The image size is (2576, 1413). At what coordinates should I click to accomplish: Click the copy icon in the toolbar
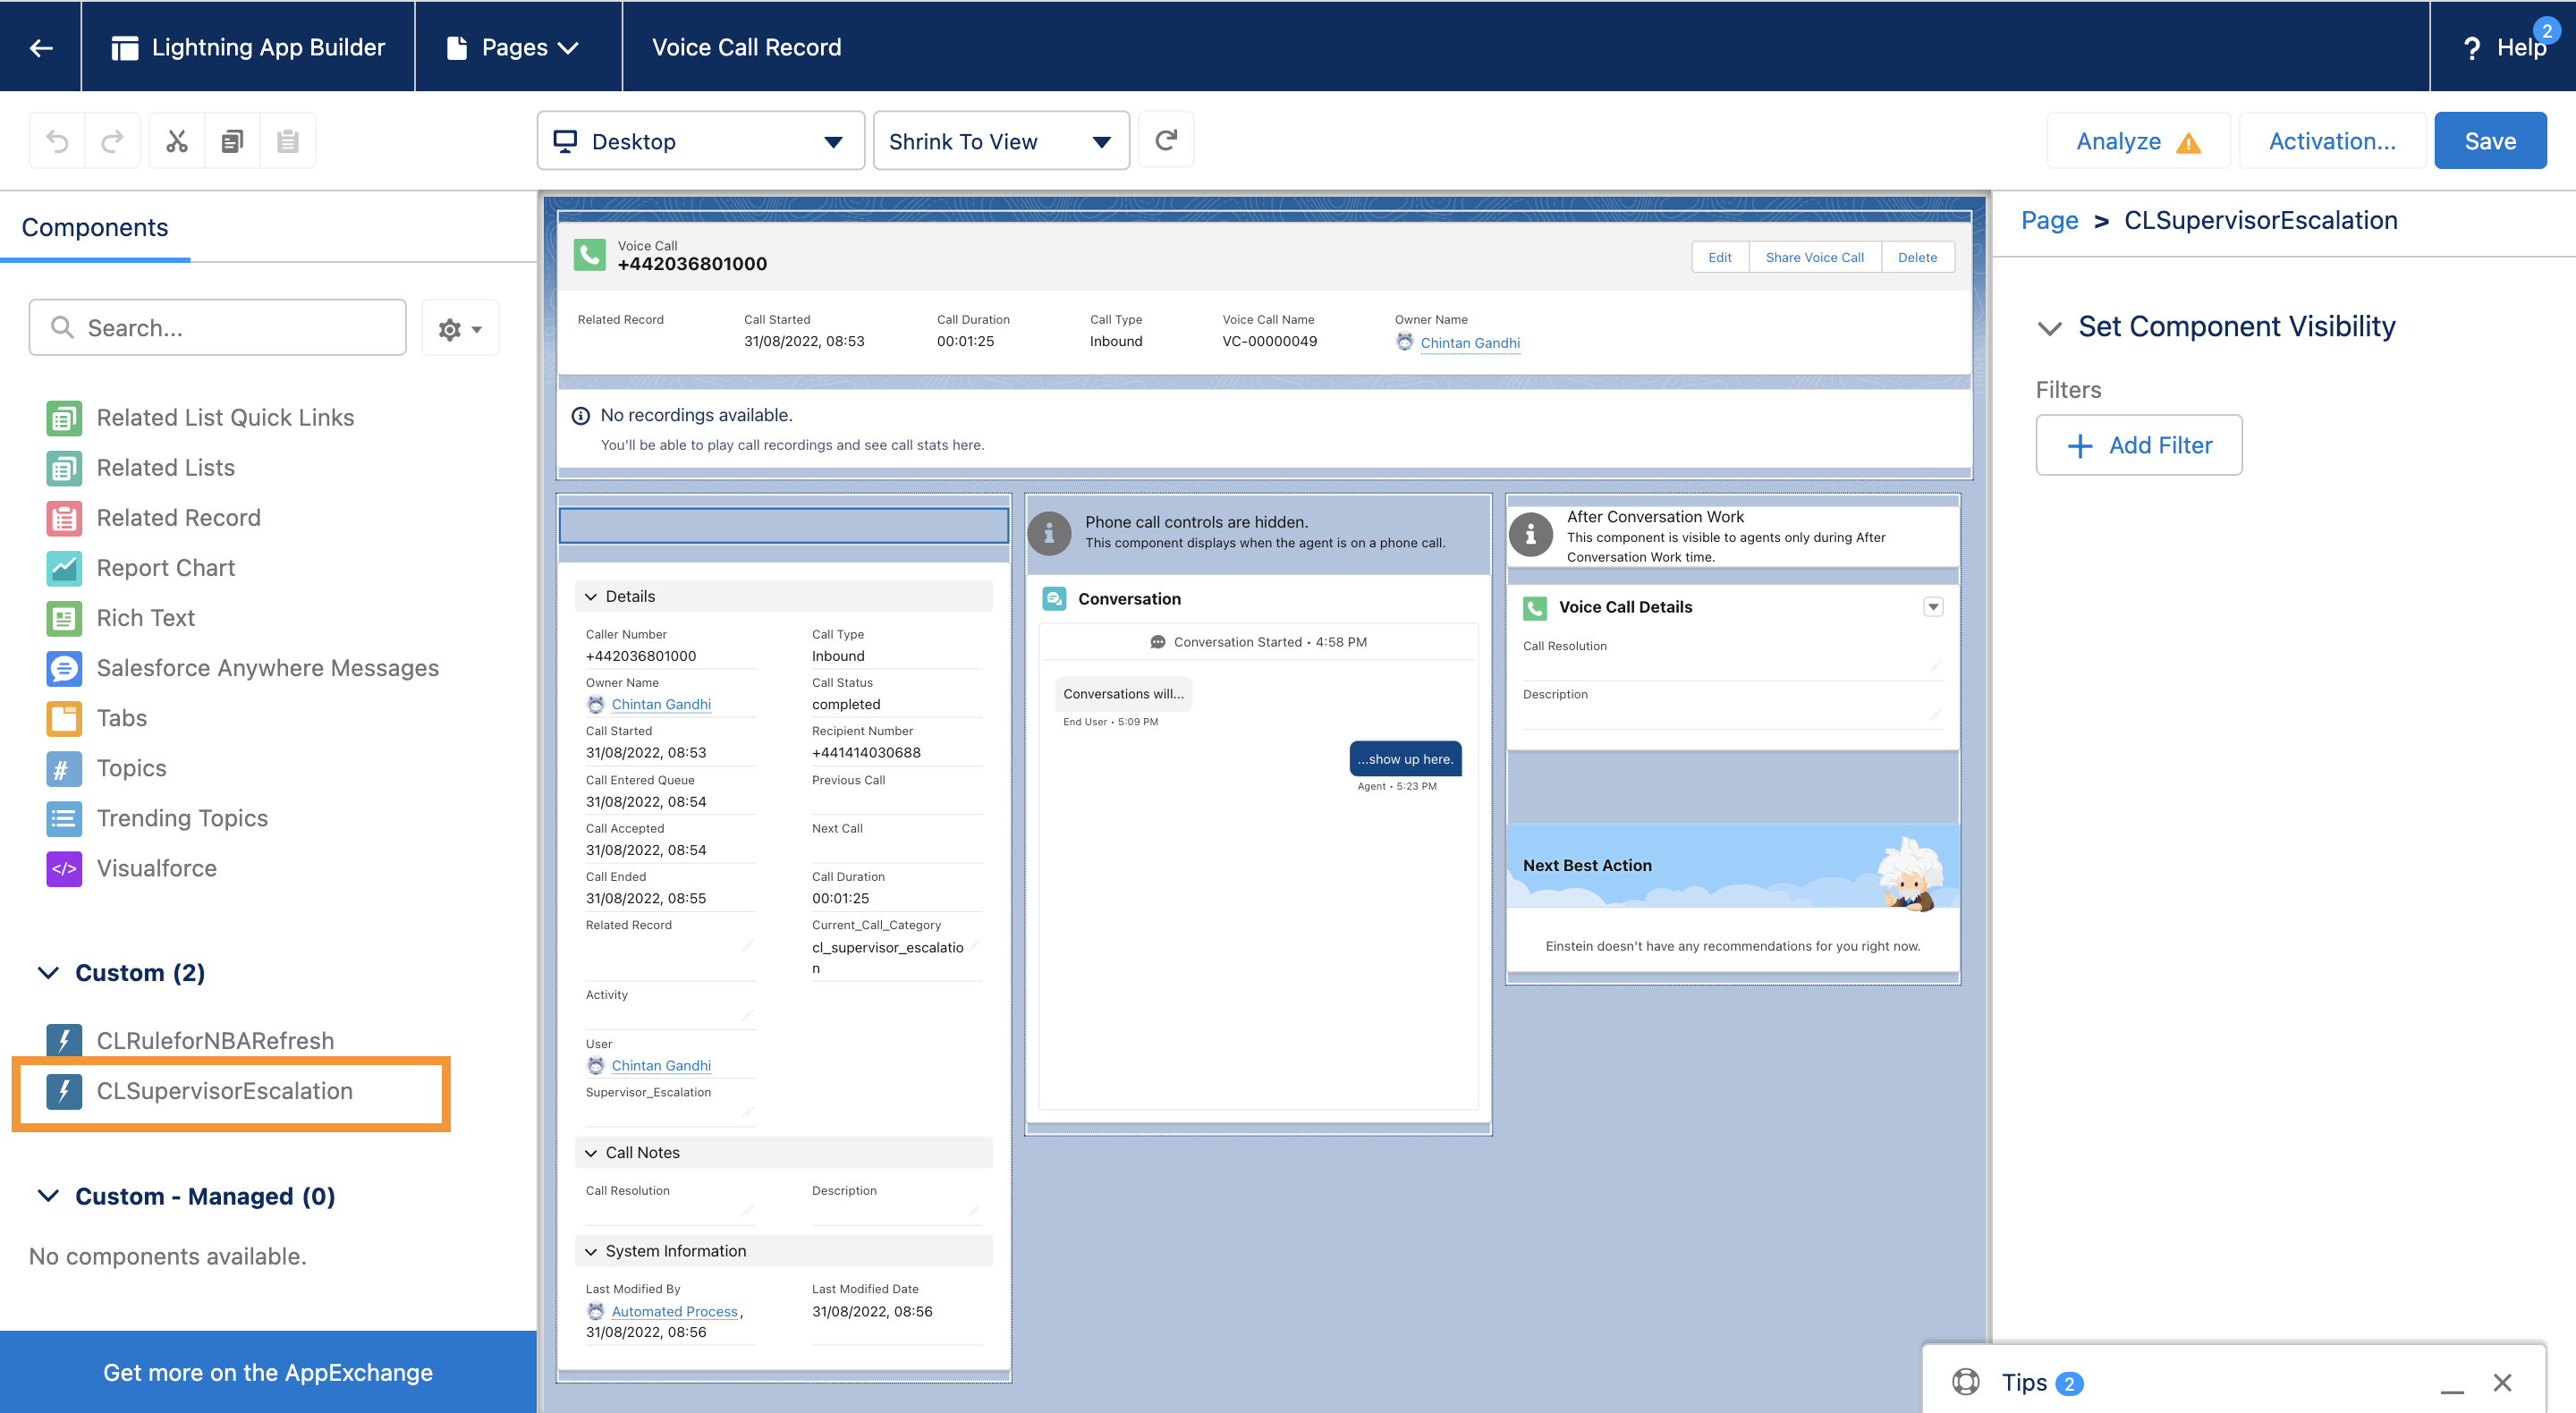point(232,141)
